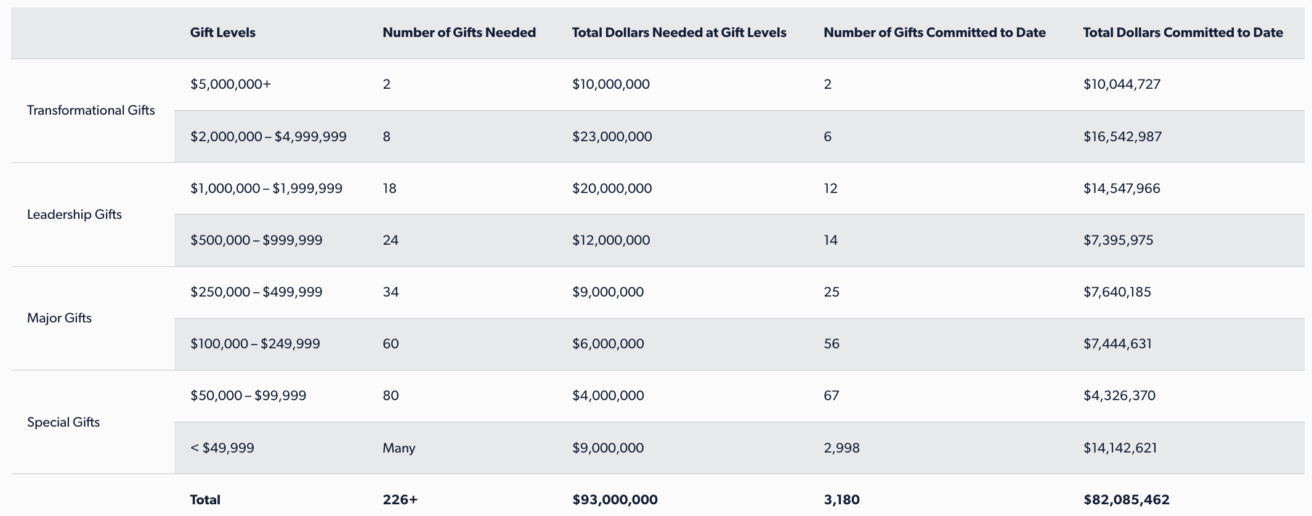
Task: Click the $82,085,462 total committed cell
Action: click(1125, 499)
